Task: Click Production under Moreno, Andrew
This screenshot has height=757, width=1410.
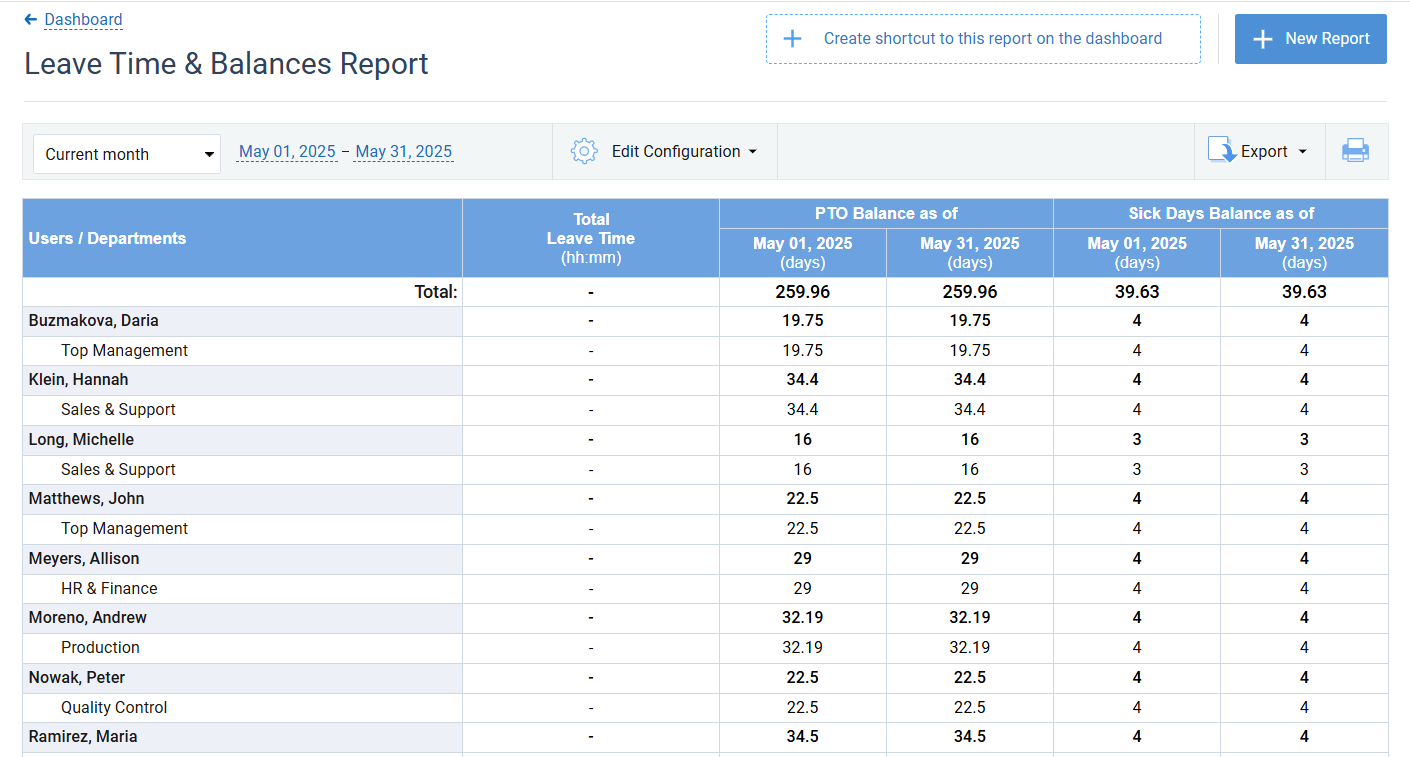Action: pyautogui.click(x=100, y=648)
